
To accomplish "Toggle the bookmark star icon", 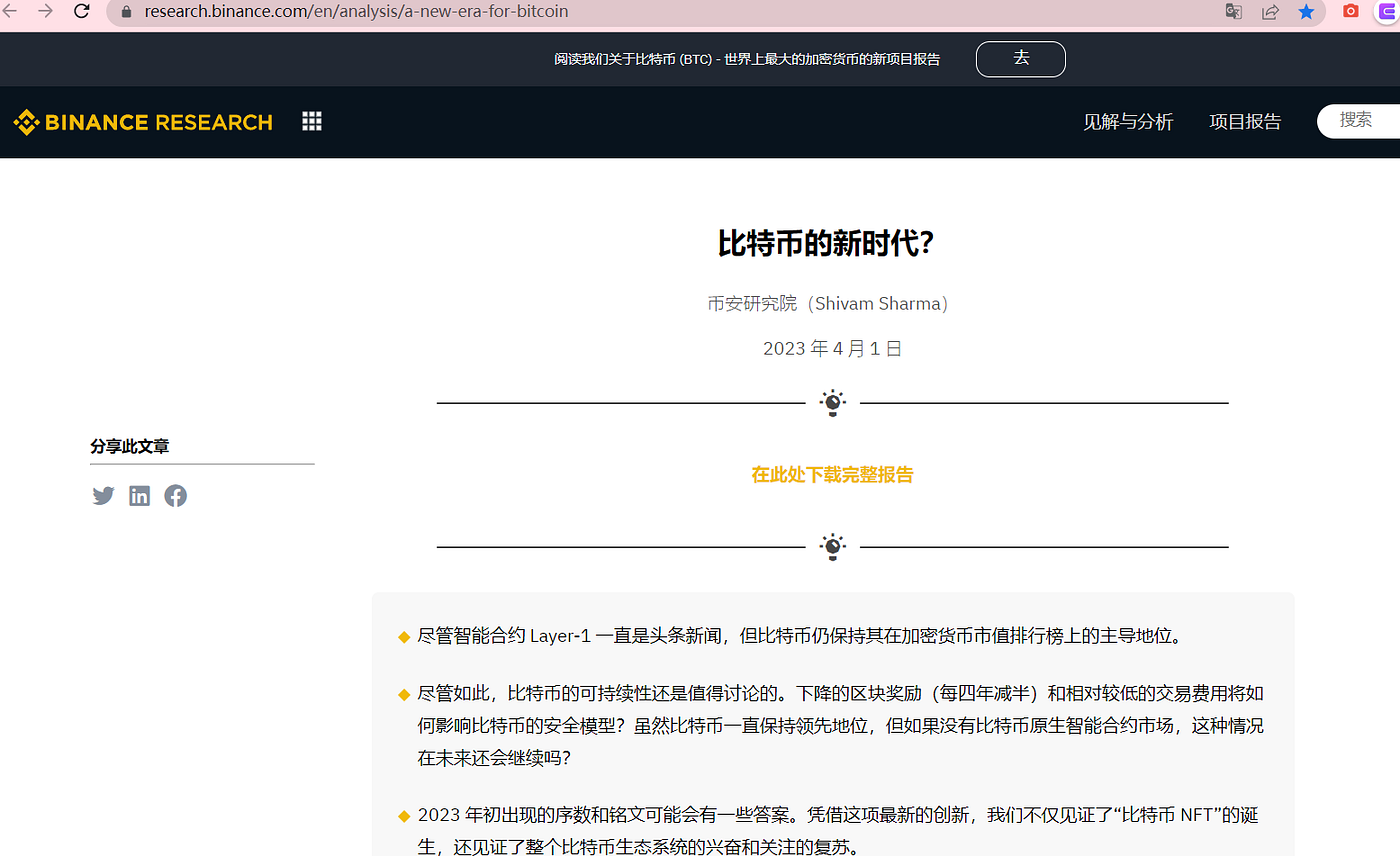I will pyautogui.click(x=1306, y=12).
